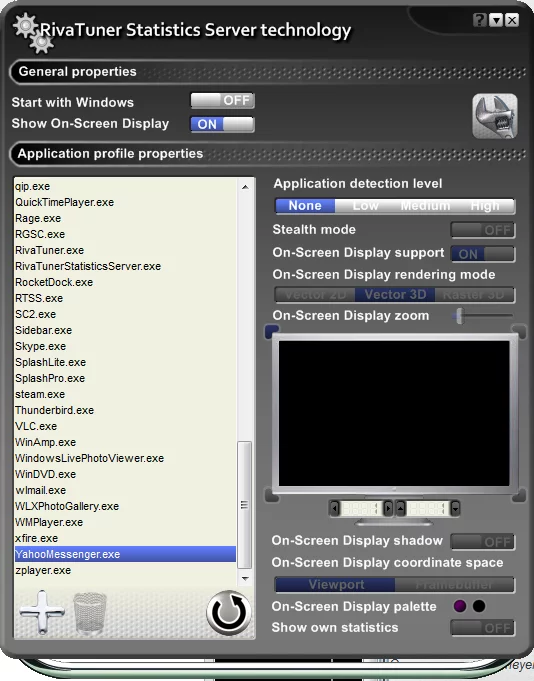Click the purple OSD palette color

[460, 606]
